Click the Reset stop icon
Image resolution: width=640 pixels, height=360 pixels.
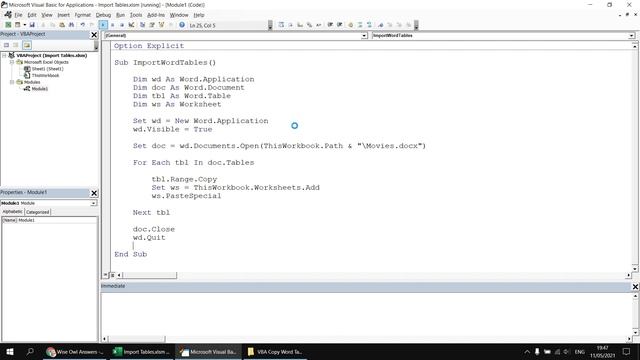[122, 25]
